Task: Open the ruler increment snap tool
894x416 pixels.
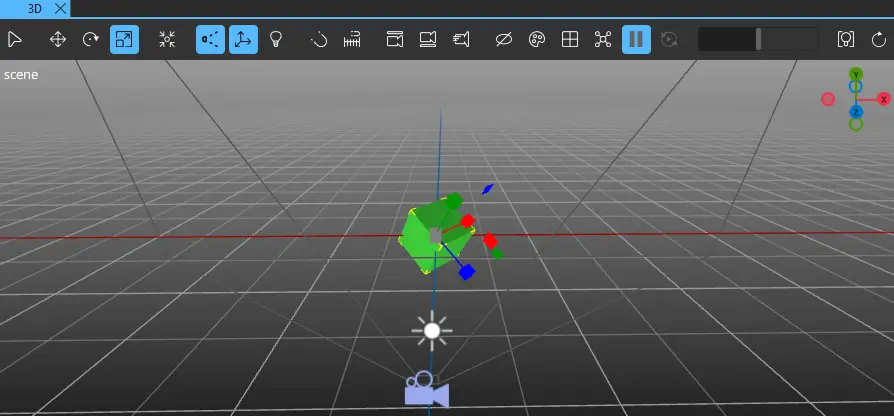Action: (352, 40)
